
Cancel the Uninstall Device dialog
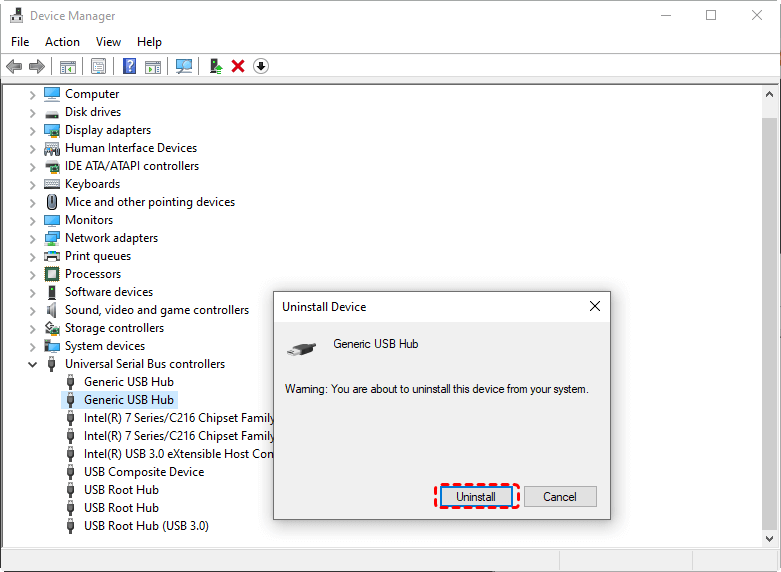[559, 497]
